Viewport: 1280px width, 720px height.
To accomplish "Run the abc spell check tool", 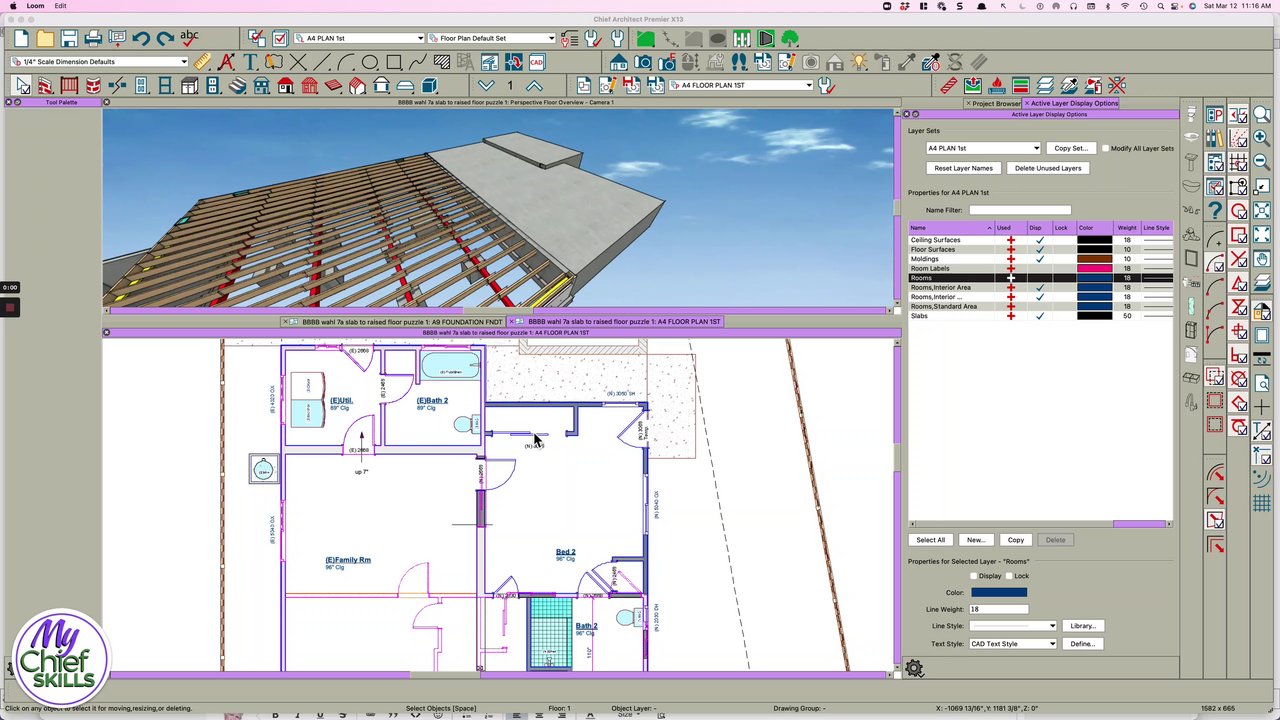I will point(189,37).
